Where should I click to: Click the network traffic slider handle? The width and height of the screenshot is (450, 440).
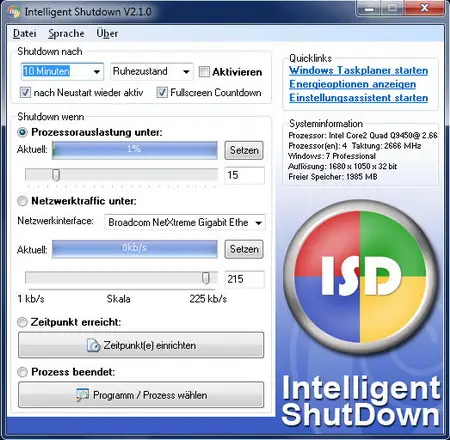pyautogui.click(x=206, y=278)
